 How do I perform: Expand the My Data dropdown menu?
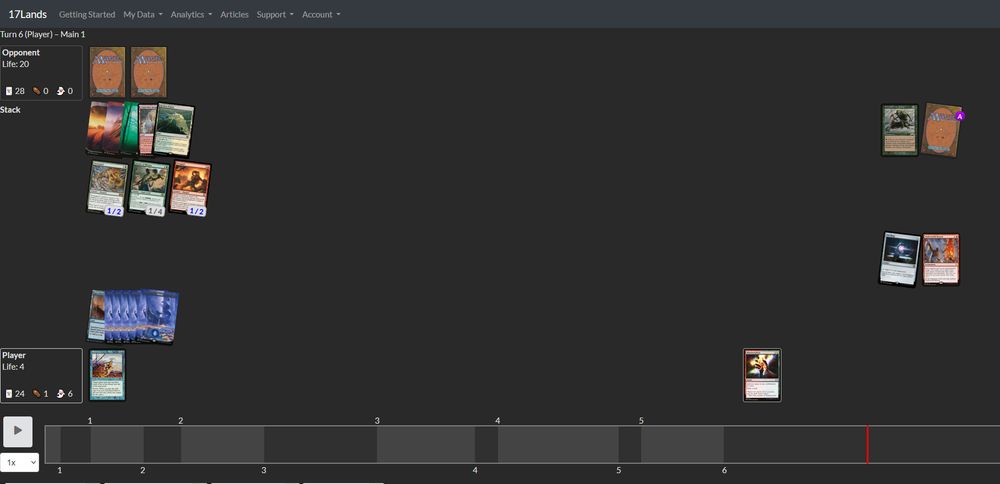143,14
